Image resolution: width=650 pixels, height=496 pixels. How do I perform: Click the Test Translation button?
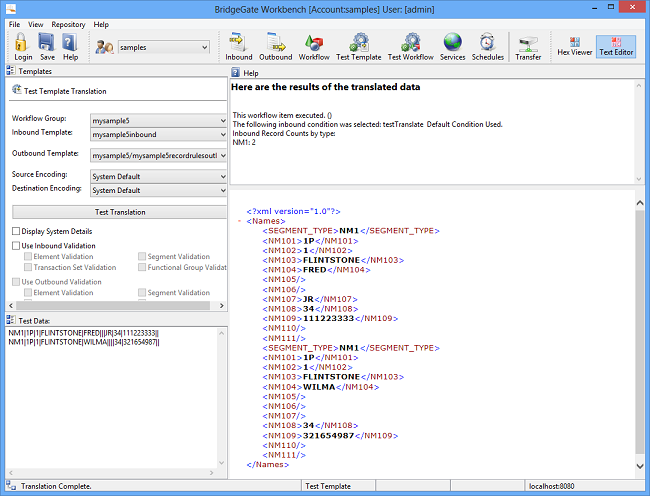120,212
